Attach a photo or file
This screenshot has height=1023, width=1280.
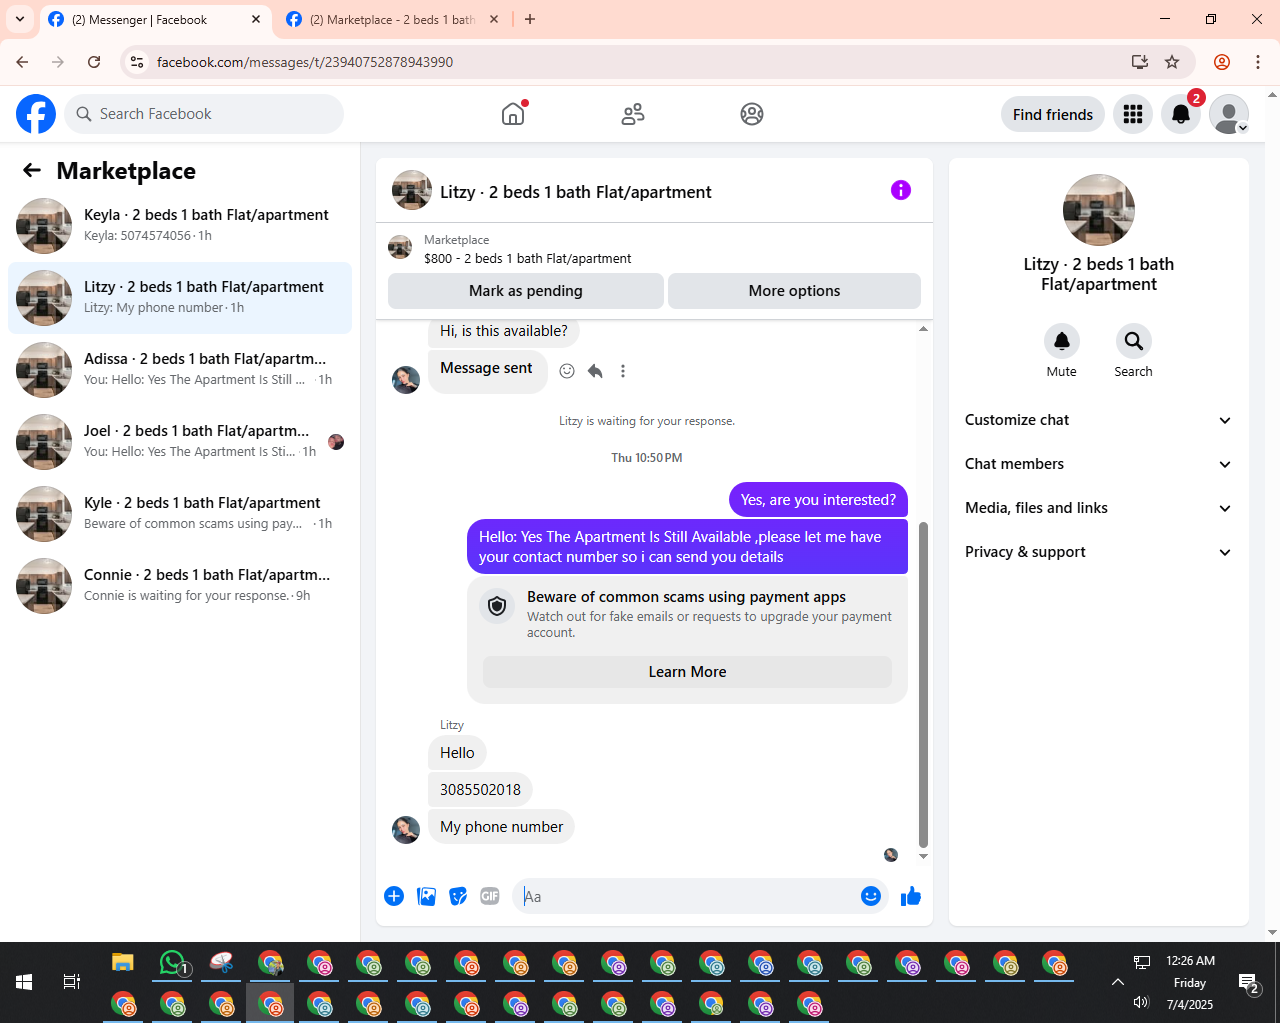tap(426, 896)
